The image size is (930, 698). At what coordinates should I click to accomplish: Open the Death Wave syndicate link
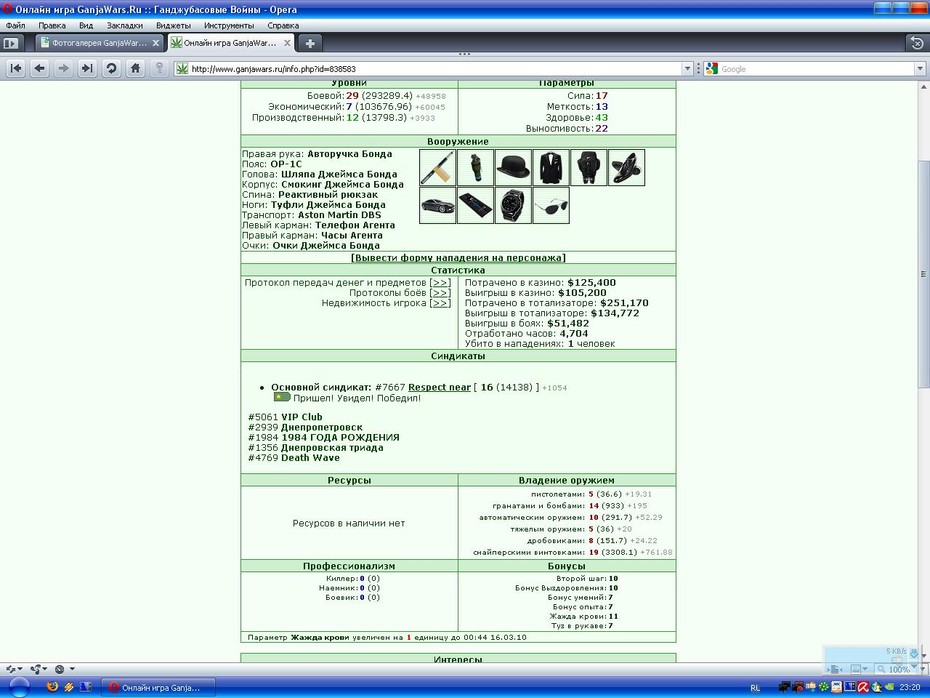click(x=310, y=458)
